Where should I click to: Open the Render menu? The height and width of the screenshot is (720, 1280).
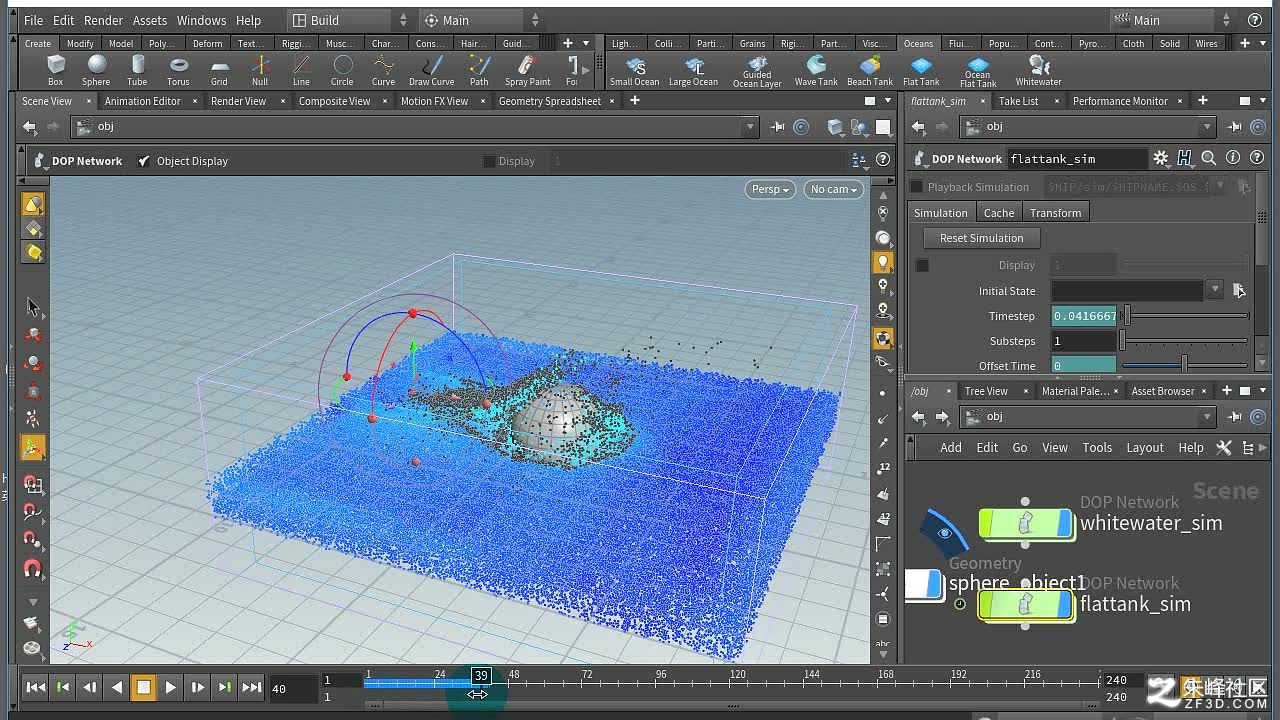pos(104,20)
